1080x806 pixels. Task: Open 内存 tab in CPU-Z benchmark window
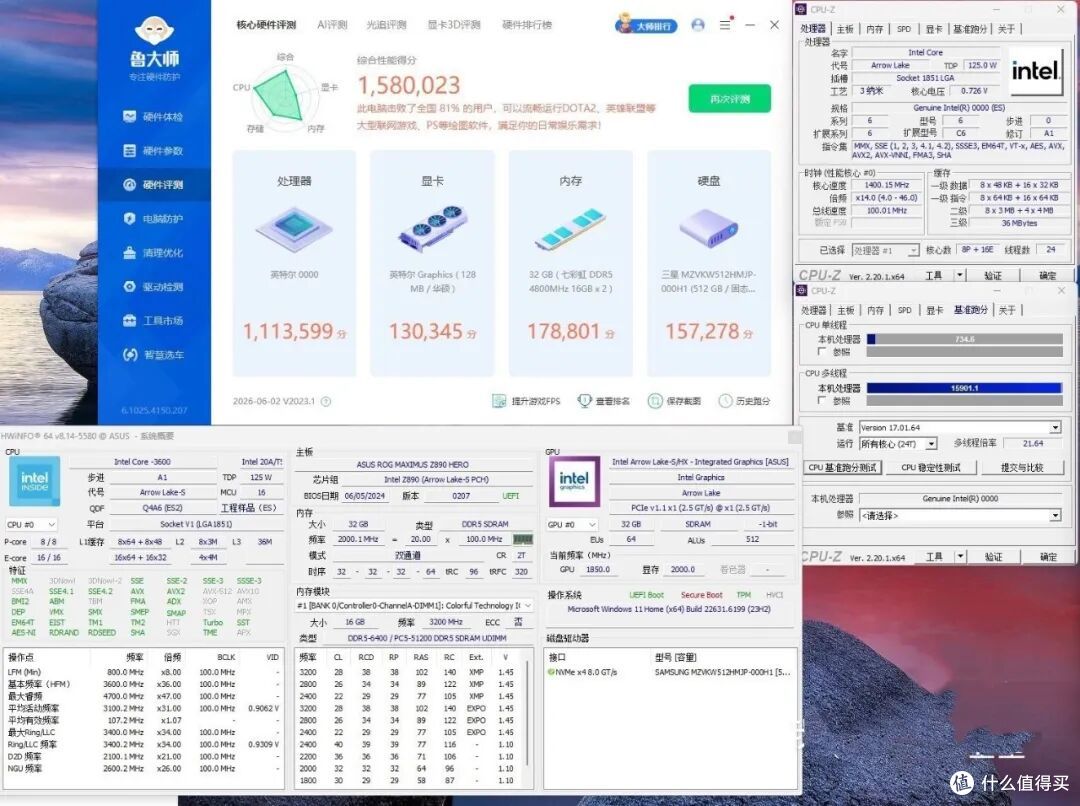click(875, 310)
